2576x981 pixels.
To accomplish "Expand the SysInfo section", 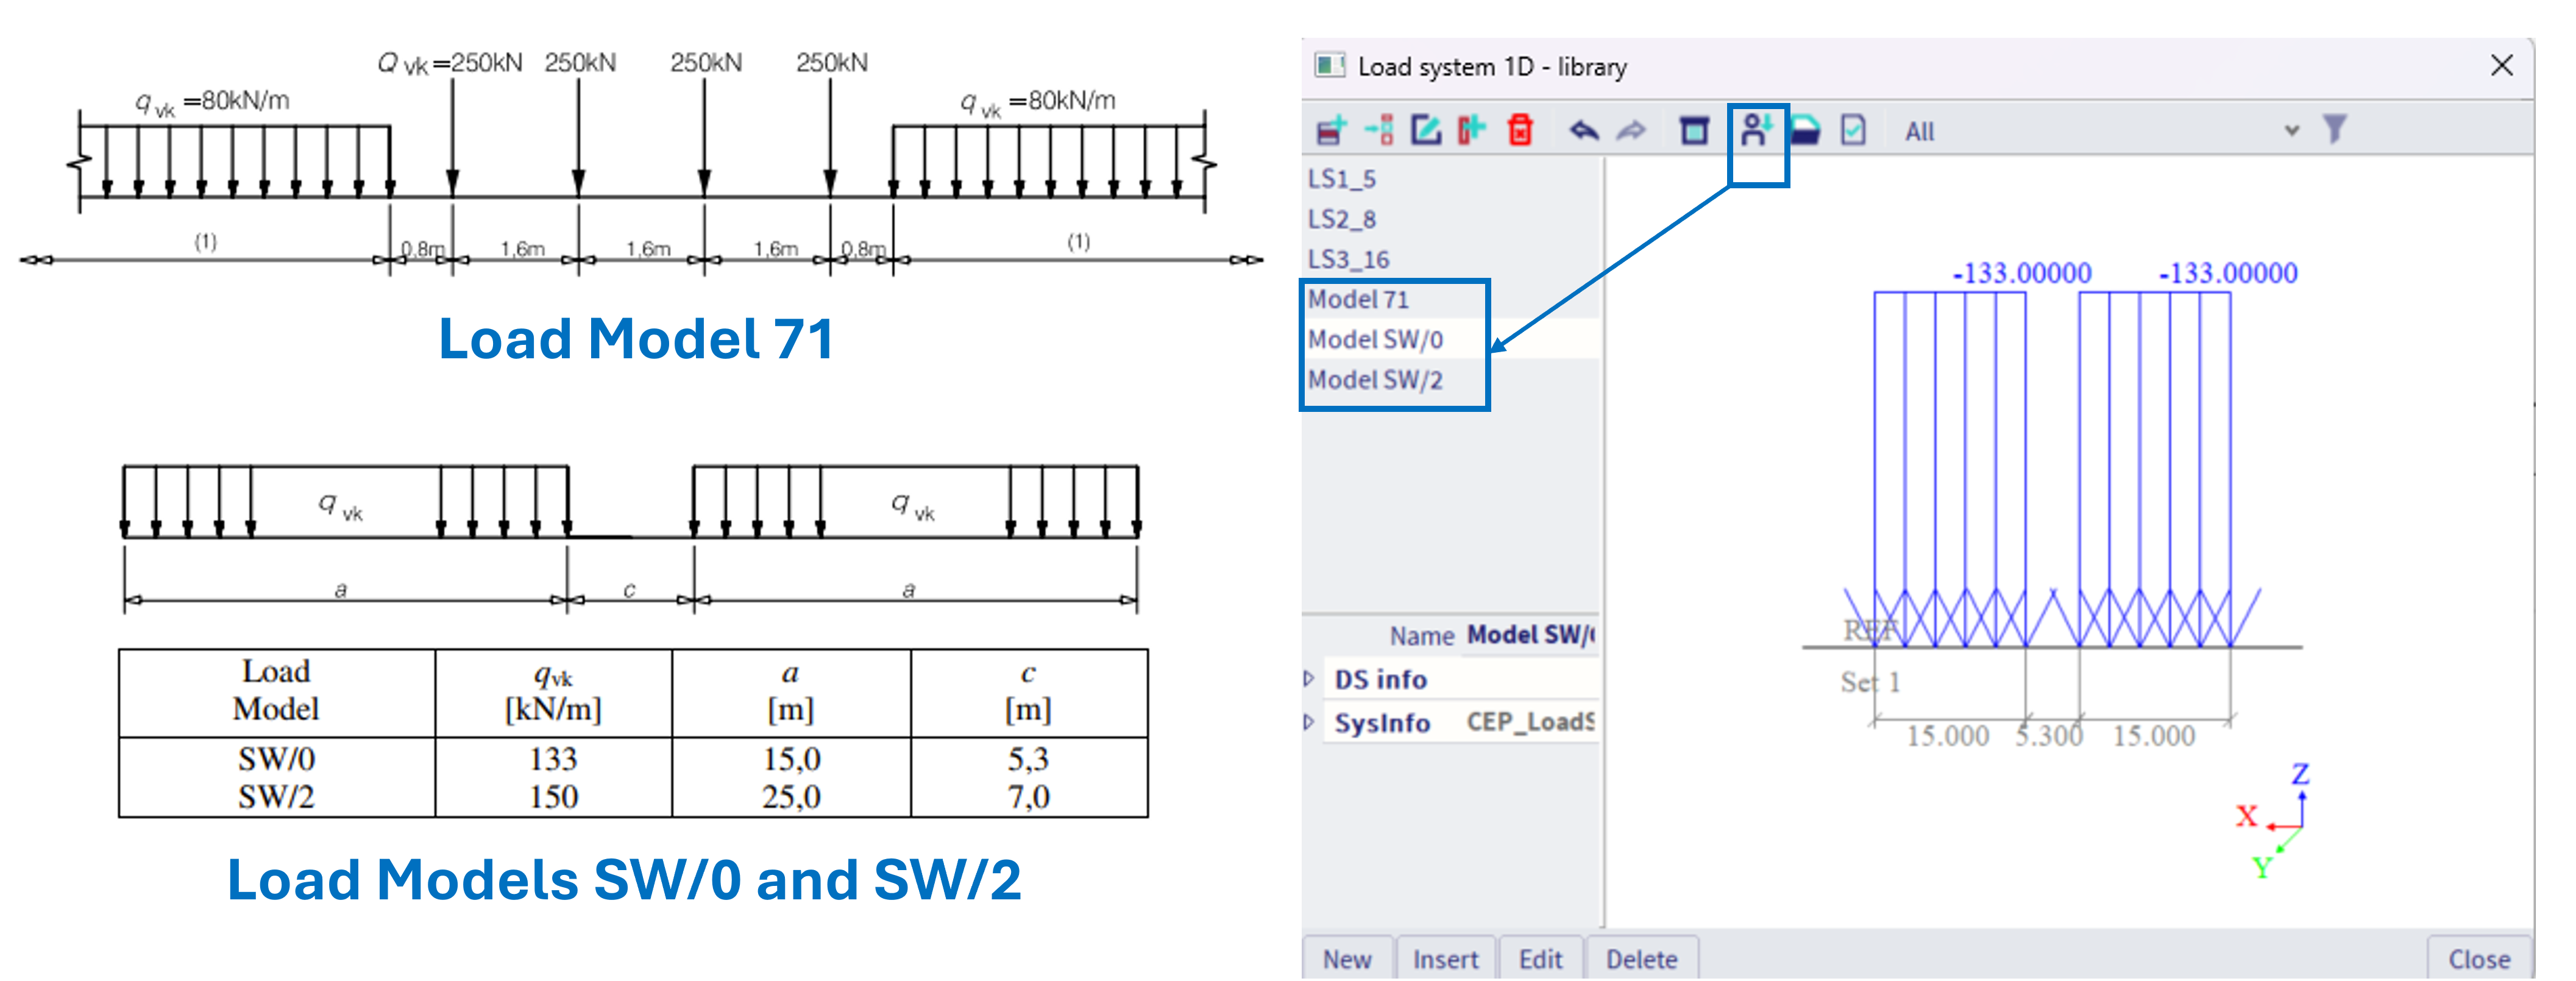I will point(1308,722).
